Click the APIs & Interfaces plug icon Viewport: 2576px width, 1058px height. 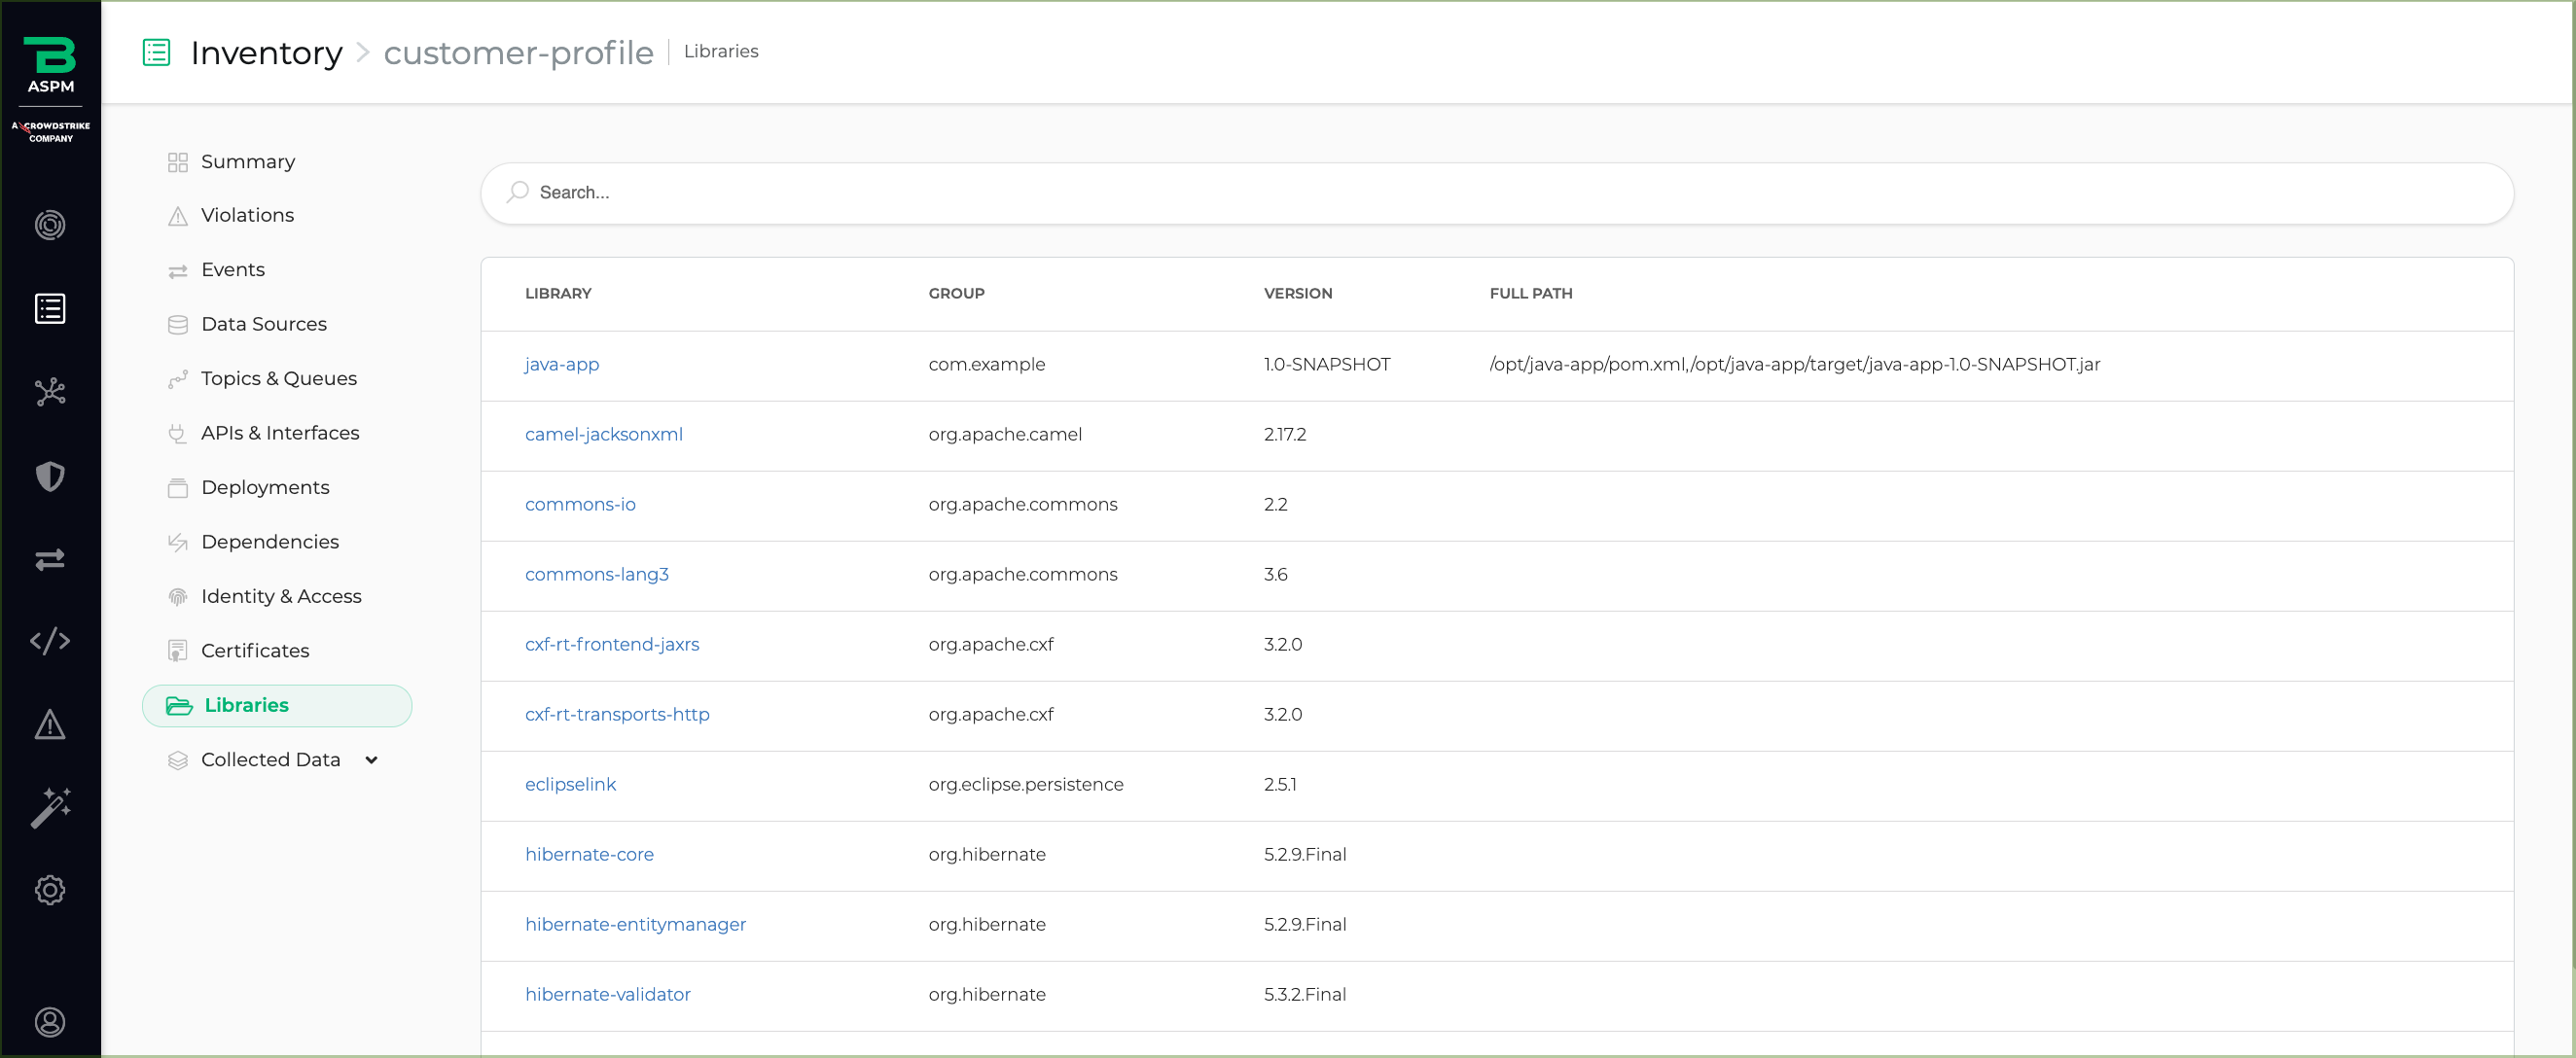click(178, 434)
